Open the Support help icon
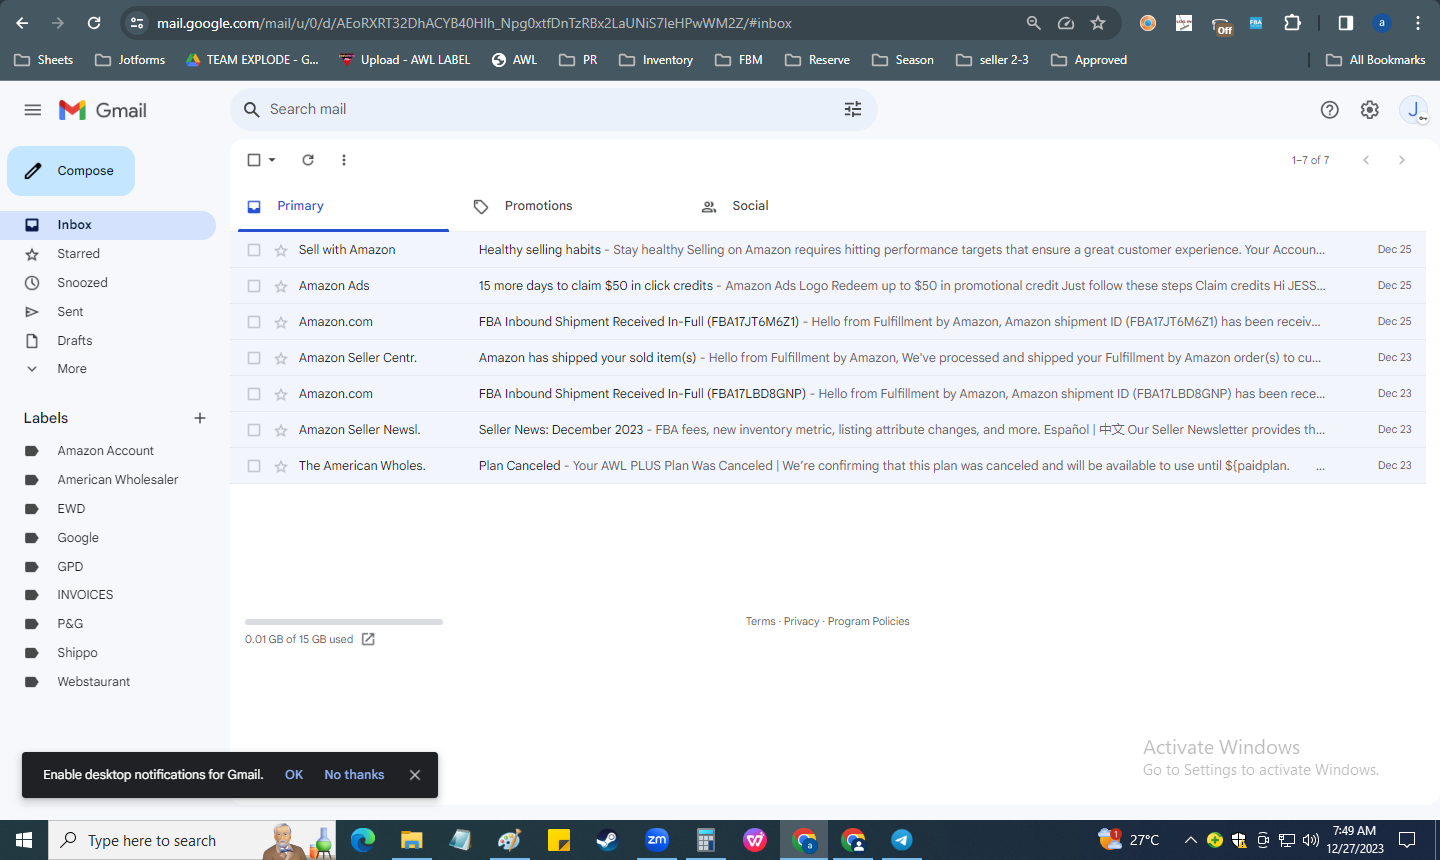Image resolution: width=1440 pixels, height=860 pixels. [1329, 110]
